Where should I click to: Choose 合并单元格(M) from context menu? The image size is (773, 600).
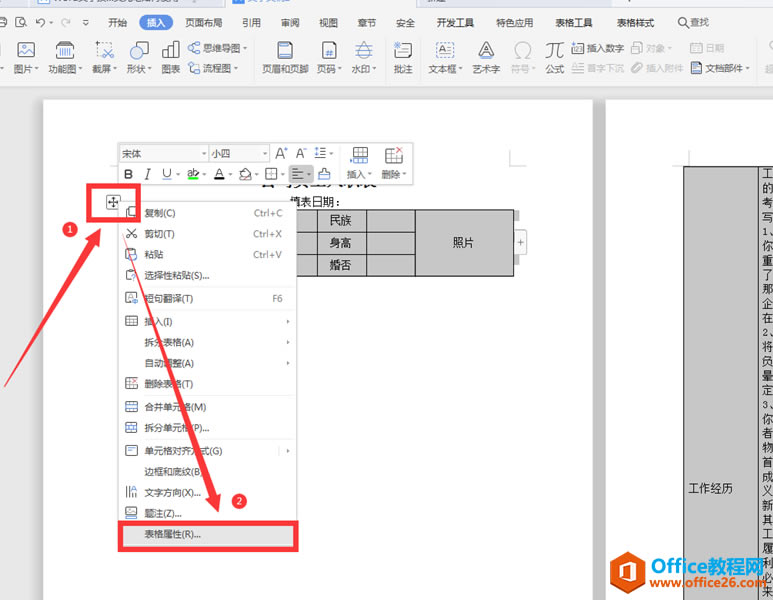208,407
